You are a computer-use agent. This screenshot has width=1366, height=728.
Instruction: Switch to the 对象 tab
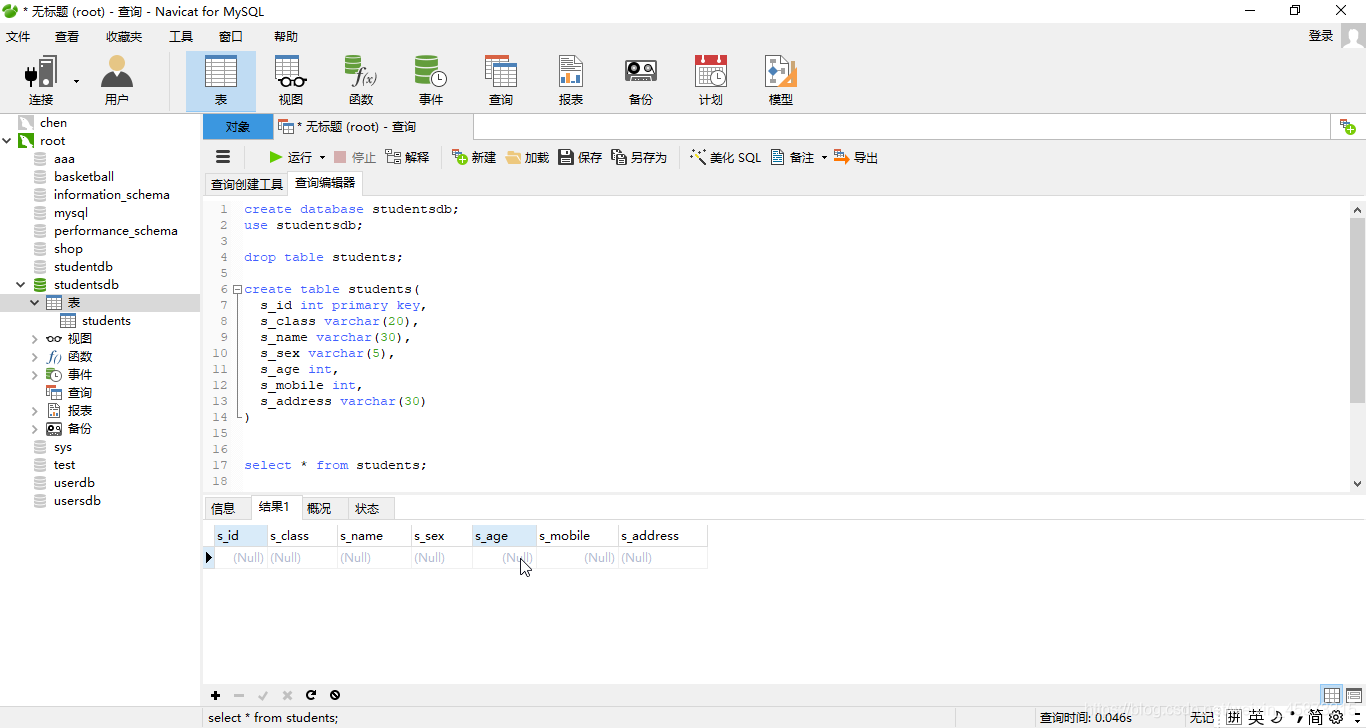pyautogui.click(x=238, y=127)
